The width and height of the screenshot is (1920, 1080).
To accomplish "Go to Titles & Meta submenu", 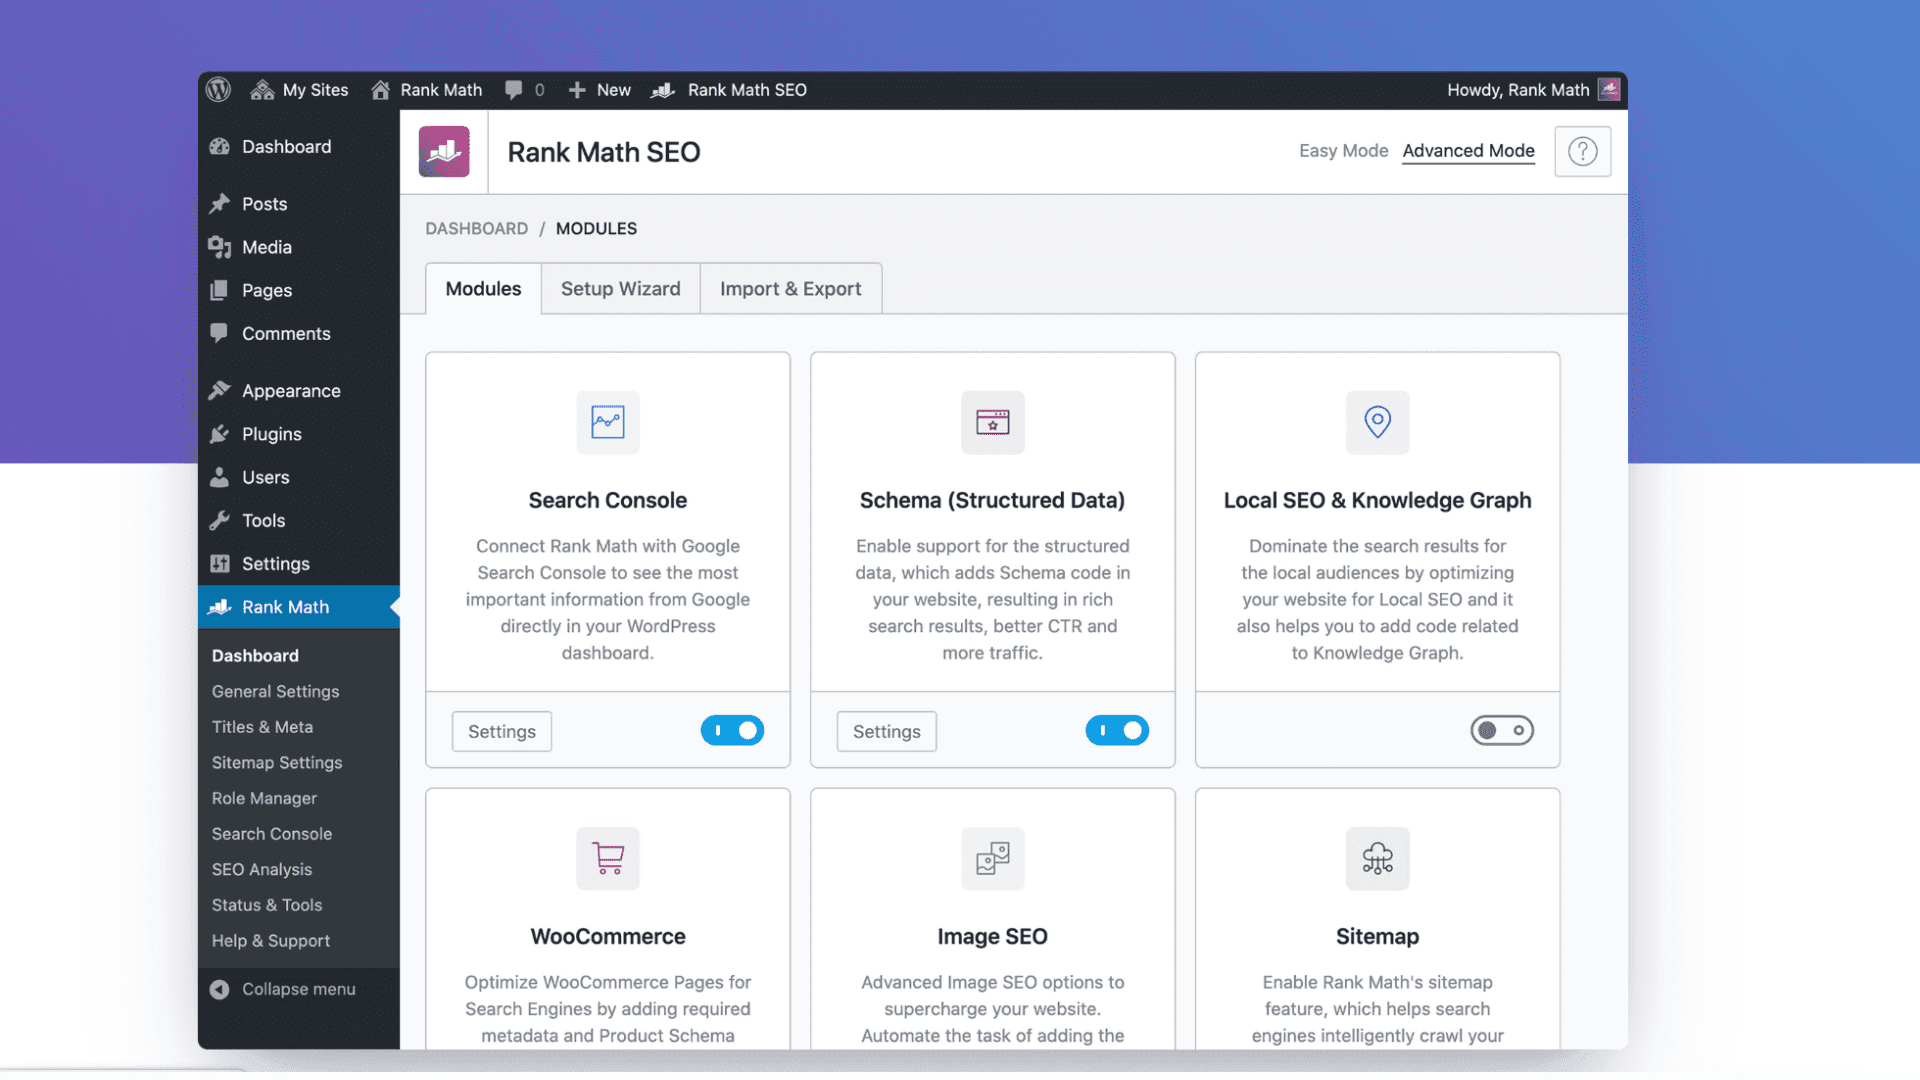I will click(x=262, y=727).
